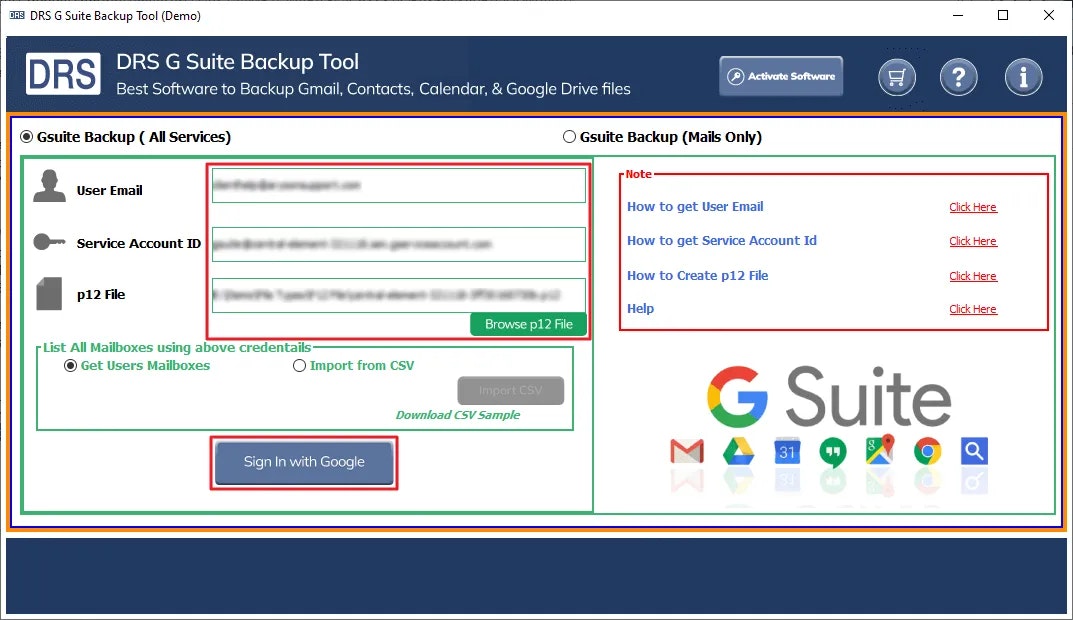The height and width of the screenshot is (620, 1073).
Task: Open the question mark help icon
Action: 958,77
